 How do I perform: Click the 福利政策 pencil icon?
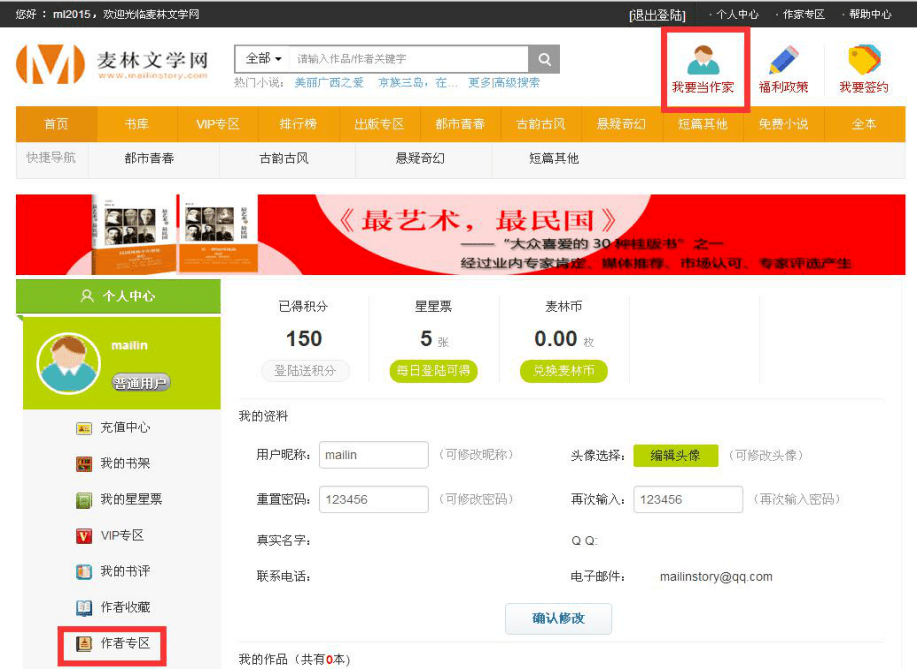[x=783, y=62]
